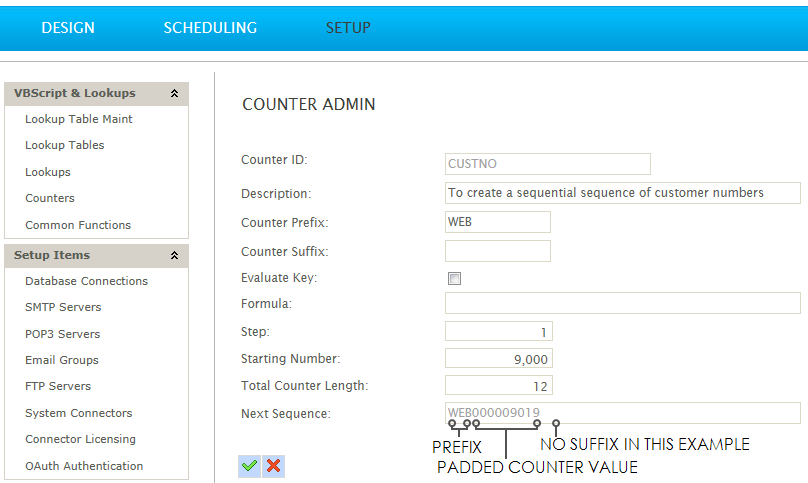Image resolution: width=808 pixels, height=483 pixels.
Task: Click the green checkmark save icon
Action: 249,465
